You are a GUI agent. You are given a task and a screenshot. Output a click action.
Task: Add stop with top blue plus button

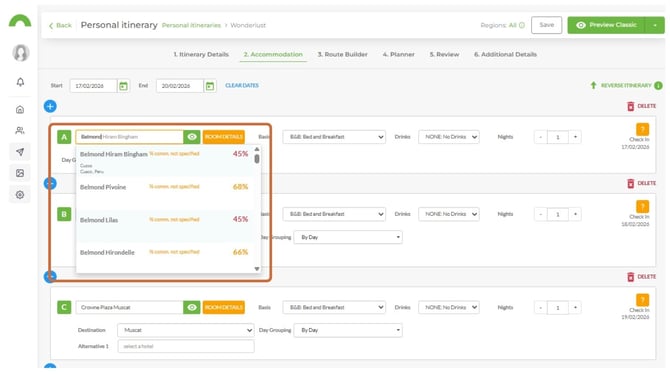point(50,106)
